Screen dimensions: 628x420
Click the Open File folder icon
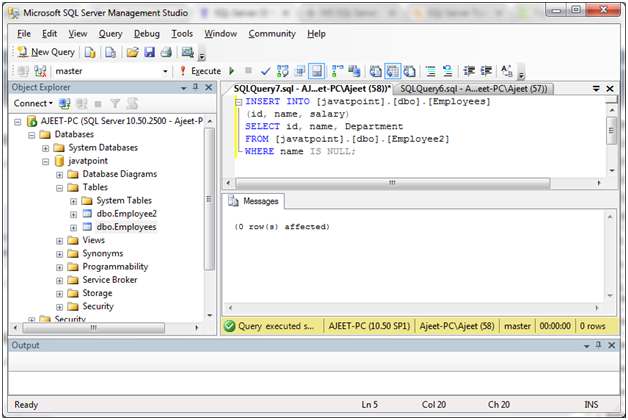133,52
